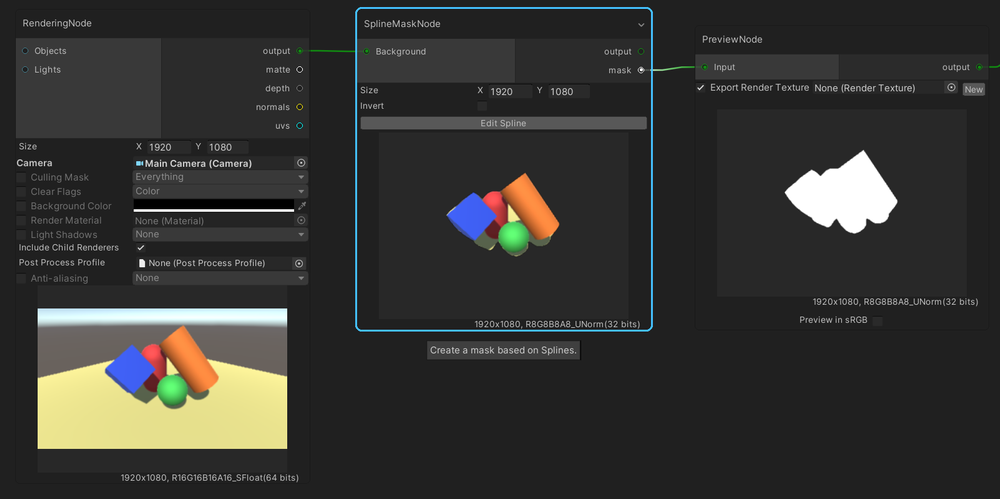Image resolution: width=1000 pixels, height=499 pixels.
Task: Click the New render texture button
Action: pos(973,89)
